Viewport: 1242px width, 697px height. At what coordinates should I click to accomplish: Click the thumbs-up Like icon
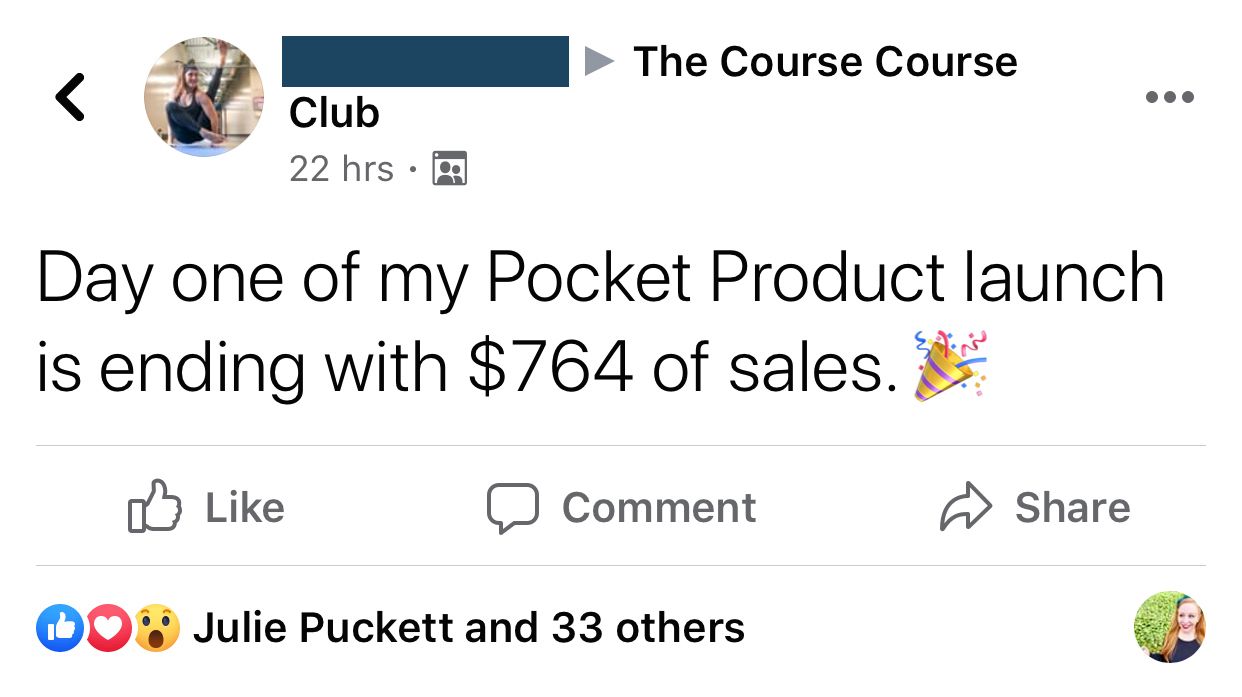pos(154,507)
